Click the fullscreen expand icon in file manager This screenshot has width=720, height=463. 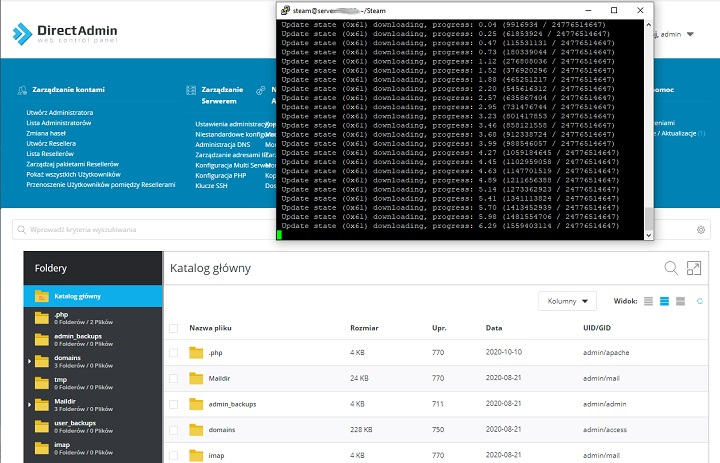[694, 268]
